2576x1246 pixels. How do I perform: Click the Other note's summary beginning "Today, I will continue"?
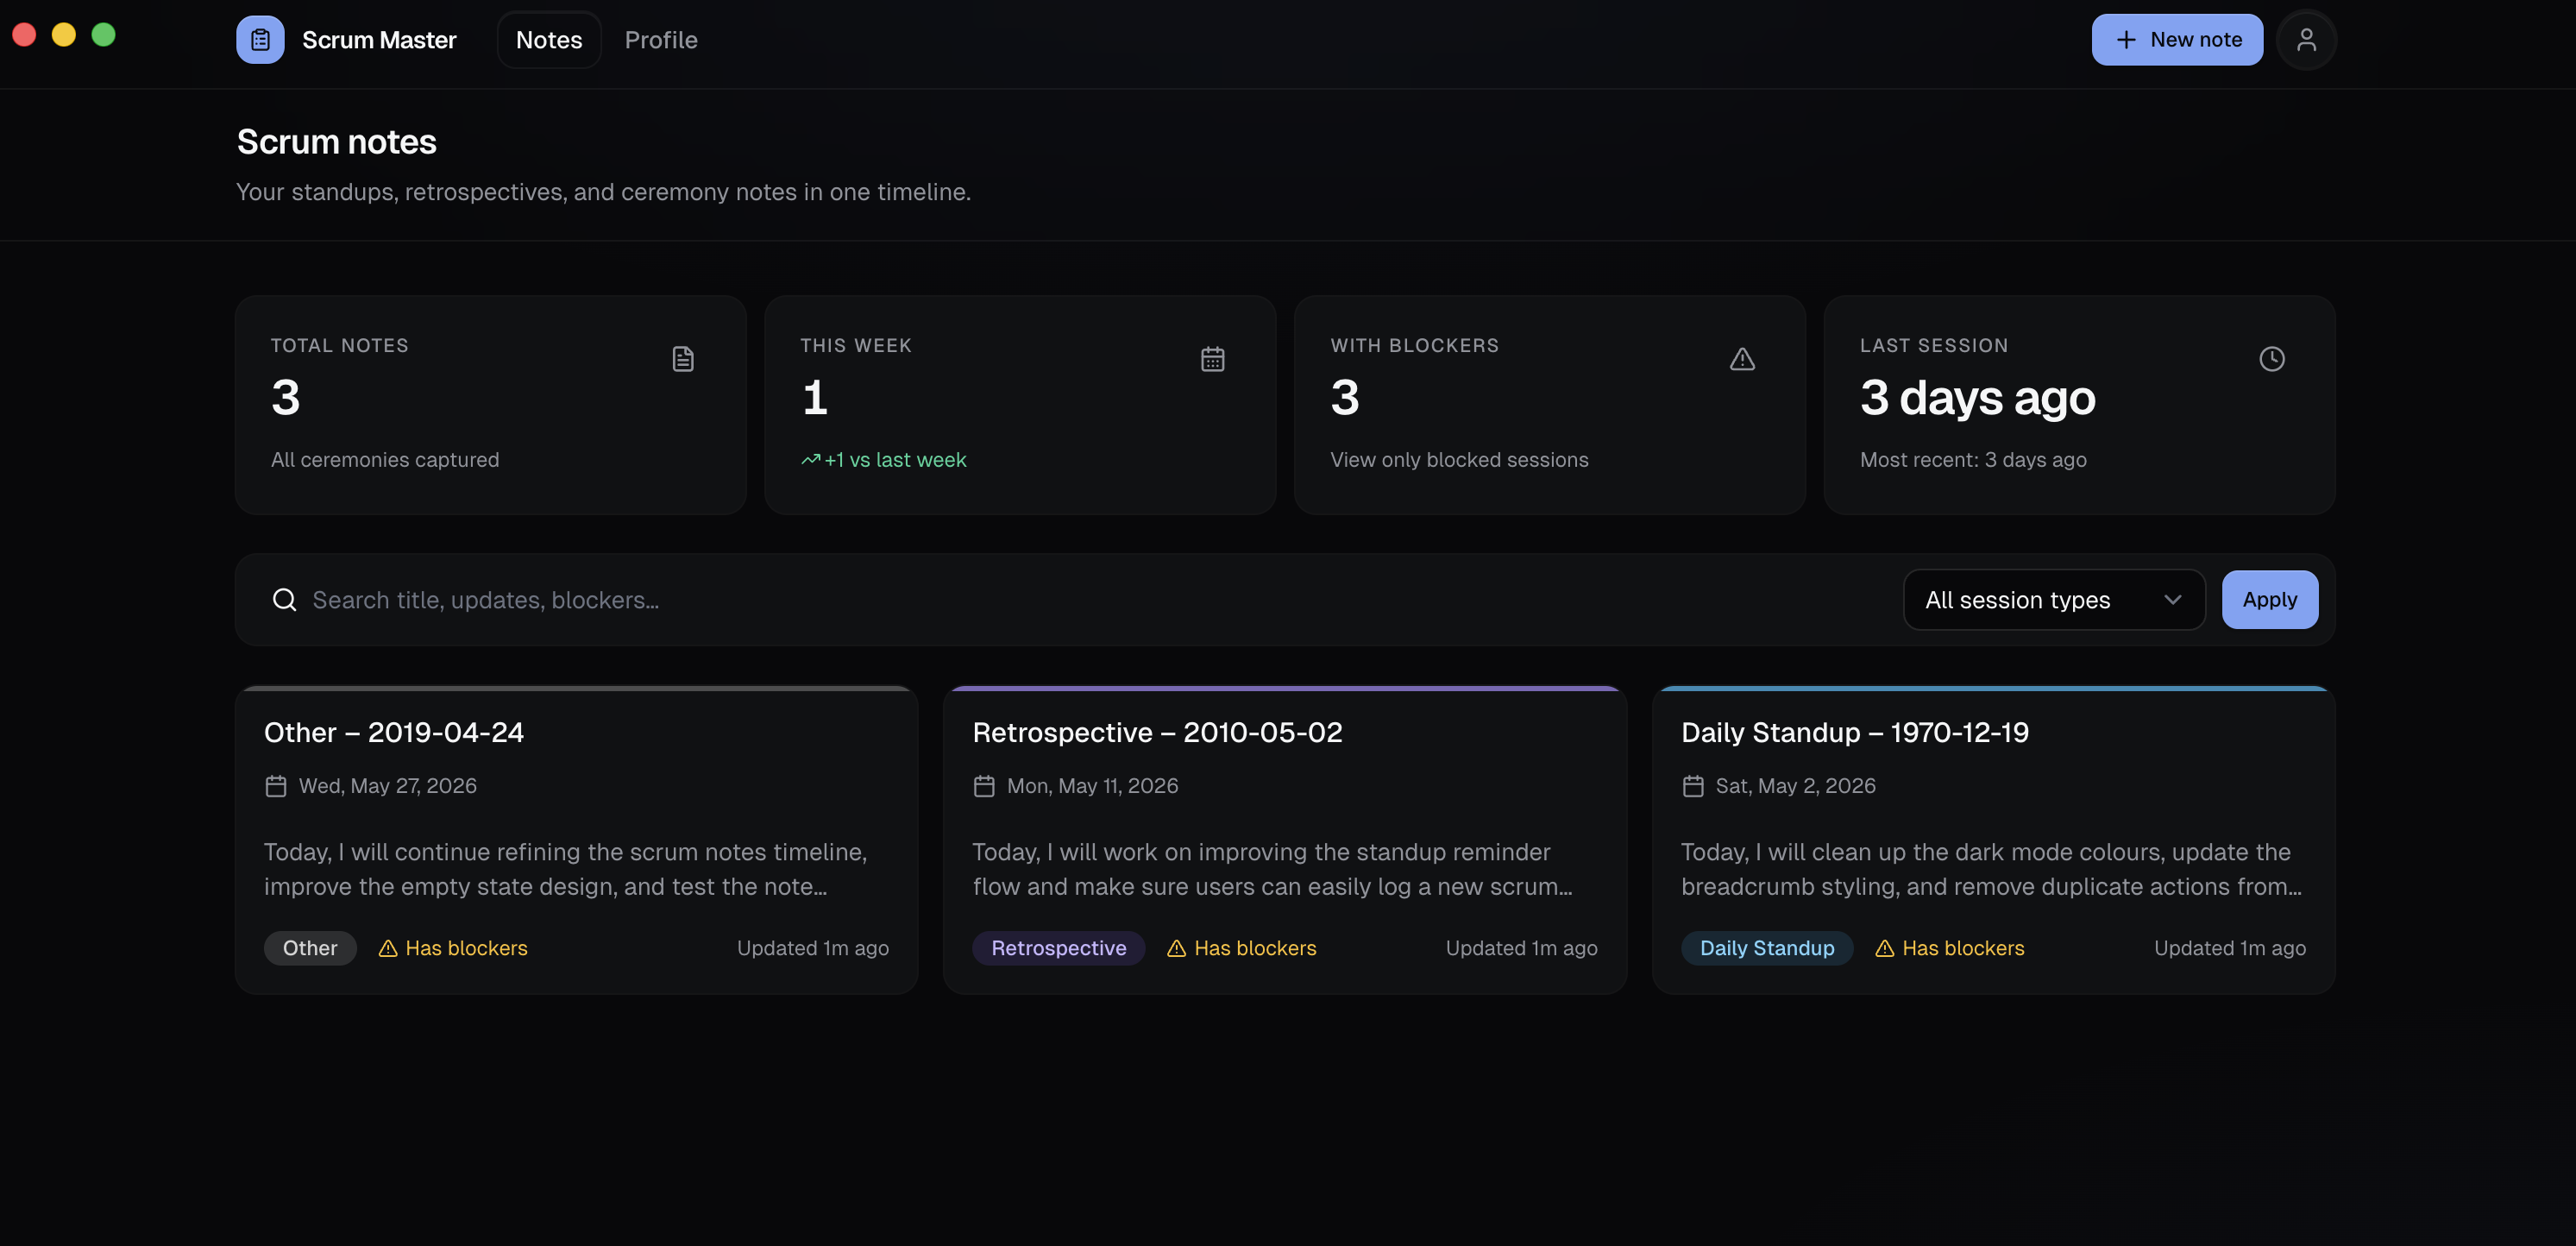pyautogui.click(x=566, y=869)
